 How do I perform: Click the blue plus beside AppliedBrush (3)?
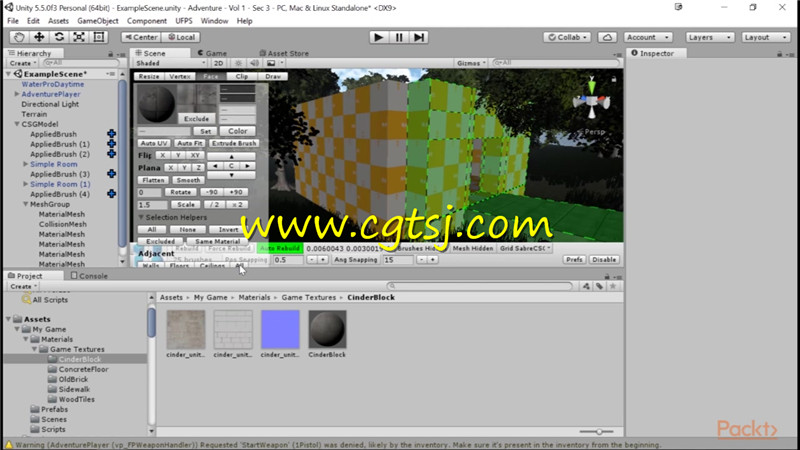[111, 173]
